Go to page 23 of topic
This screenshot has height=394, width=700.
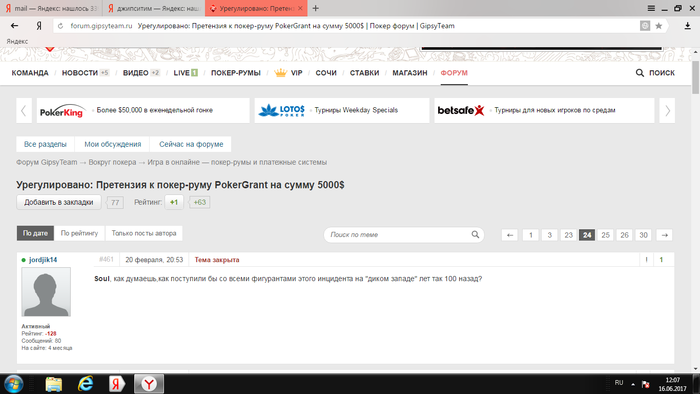pos(568,235)
